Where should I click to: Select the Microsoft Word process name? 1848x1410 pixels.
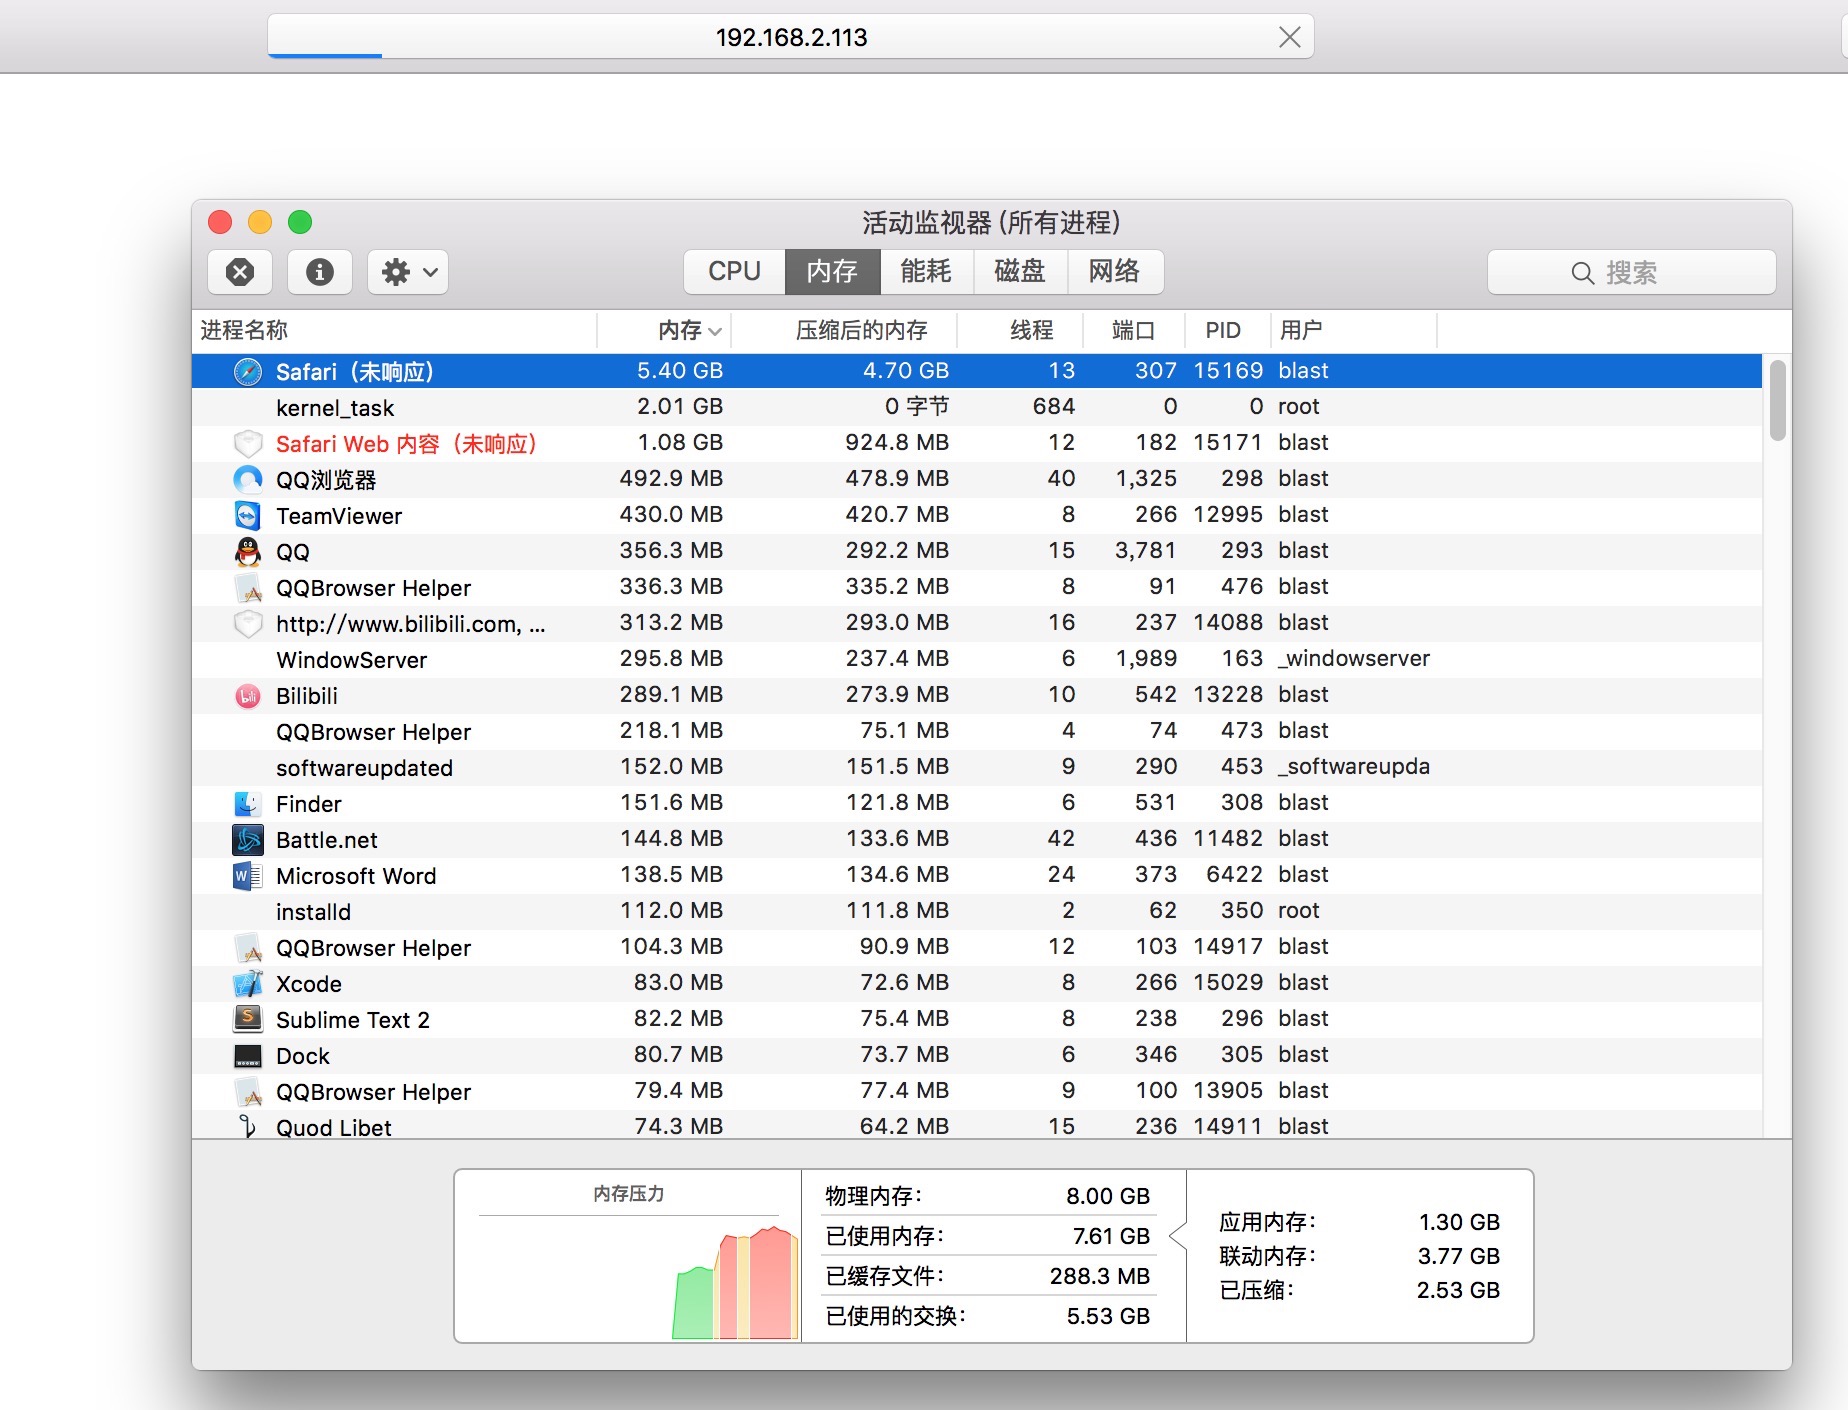[356, 876]
